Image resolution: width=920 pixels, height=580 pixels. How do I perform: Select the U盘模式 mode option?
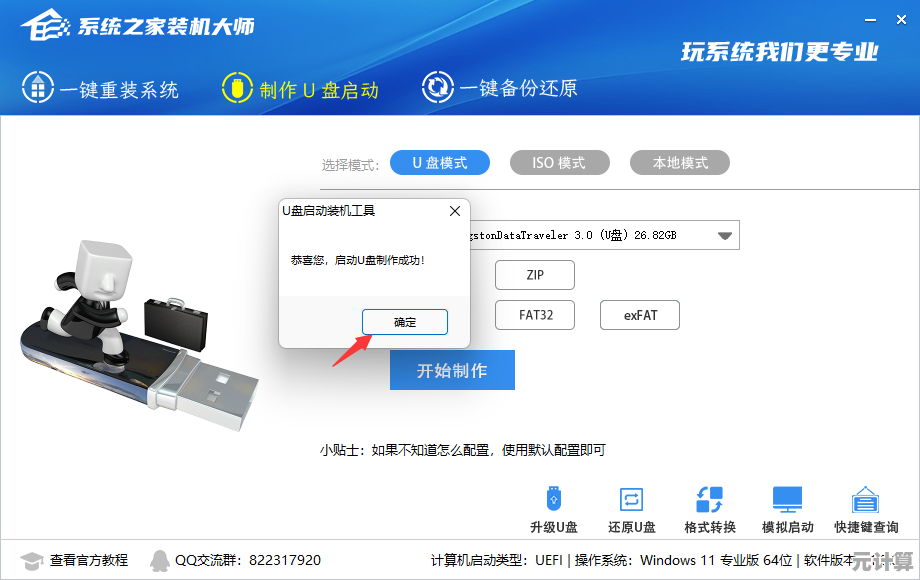pyautogui.click(x=440, y=162)
